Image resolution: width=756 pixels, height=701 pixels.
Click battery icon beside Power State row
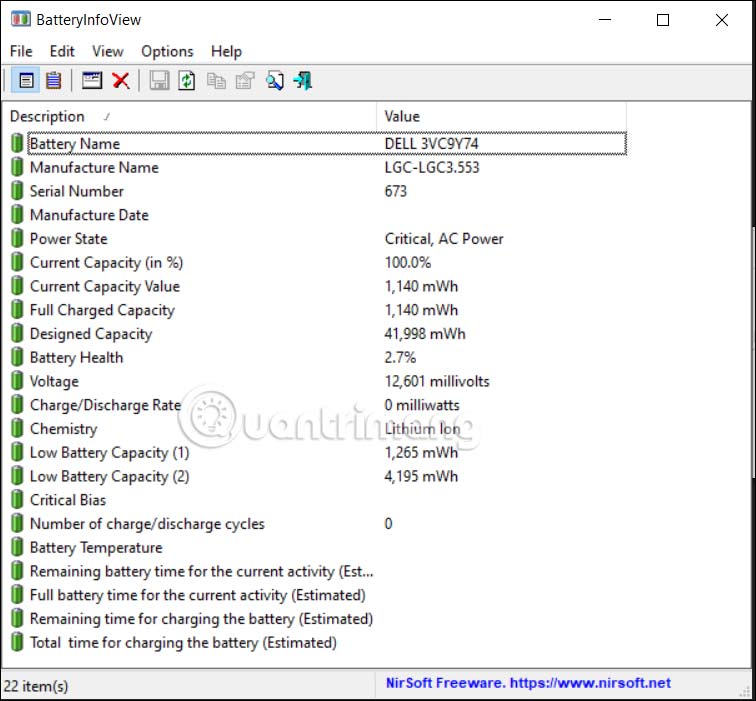tap(17, 239)
